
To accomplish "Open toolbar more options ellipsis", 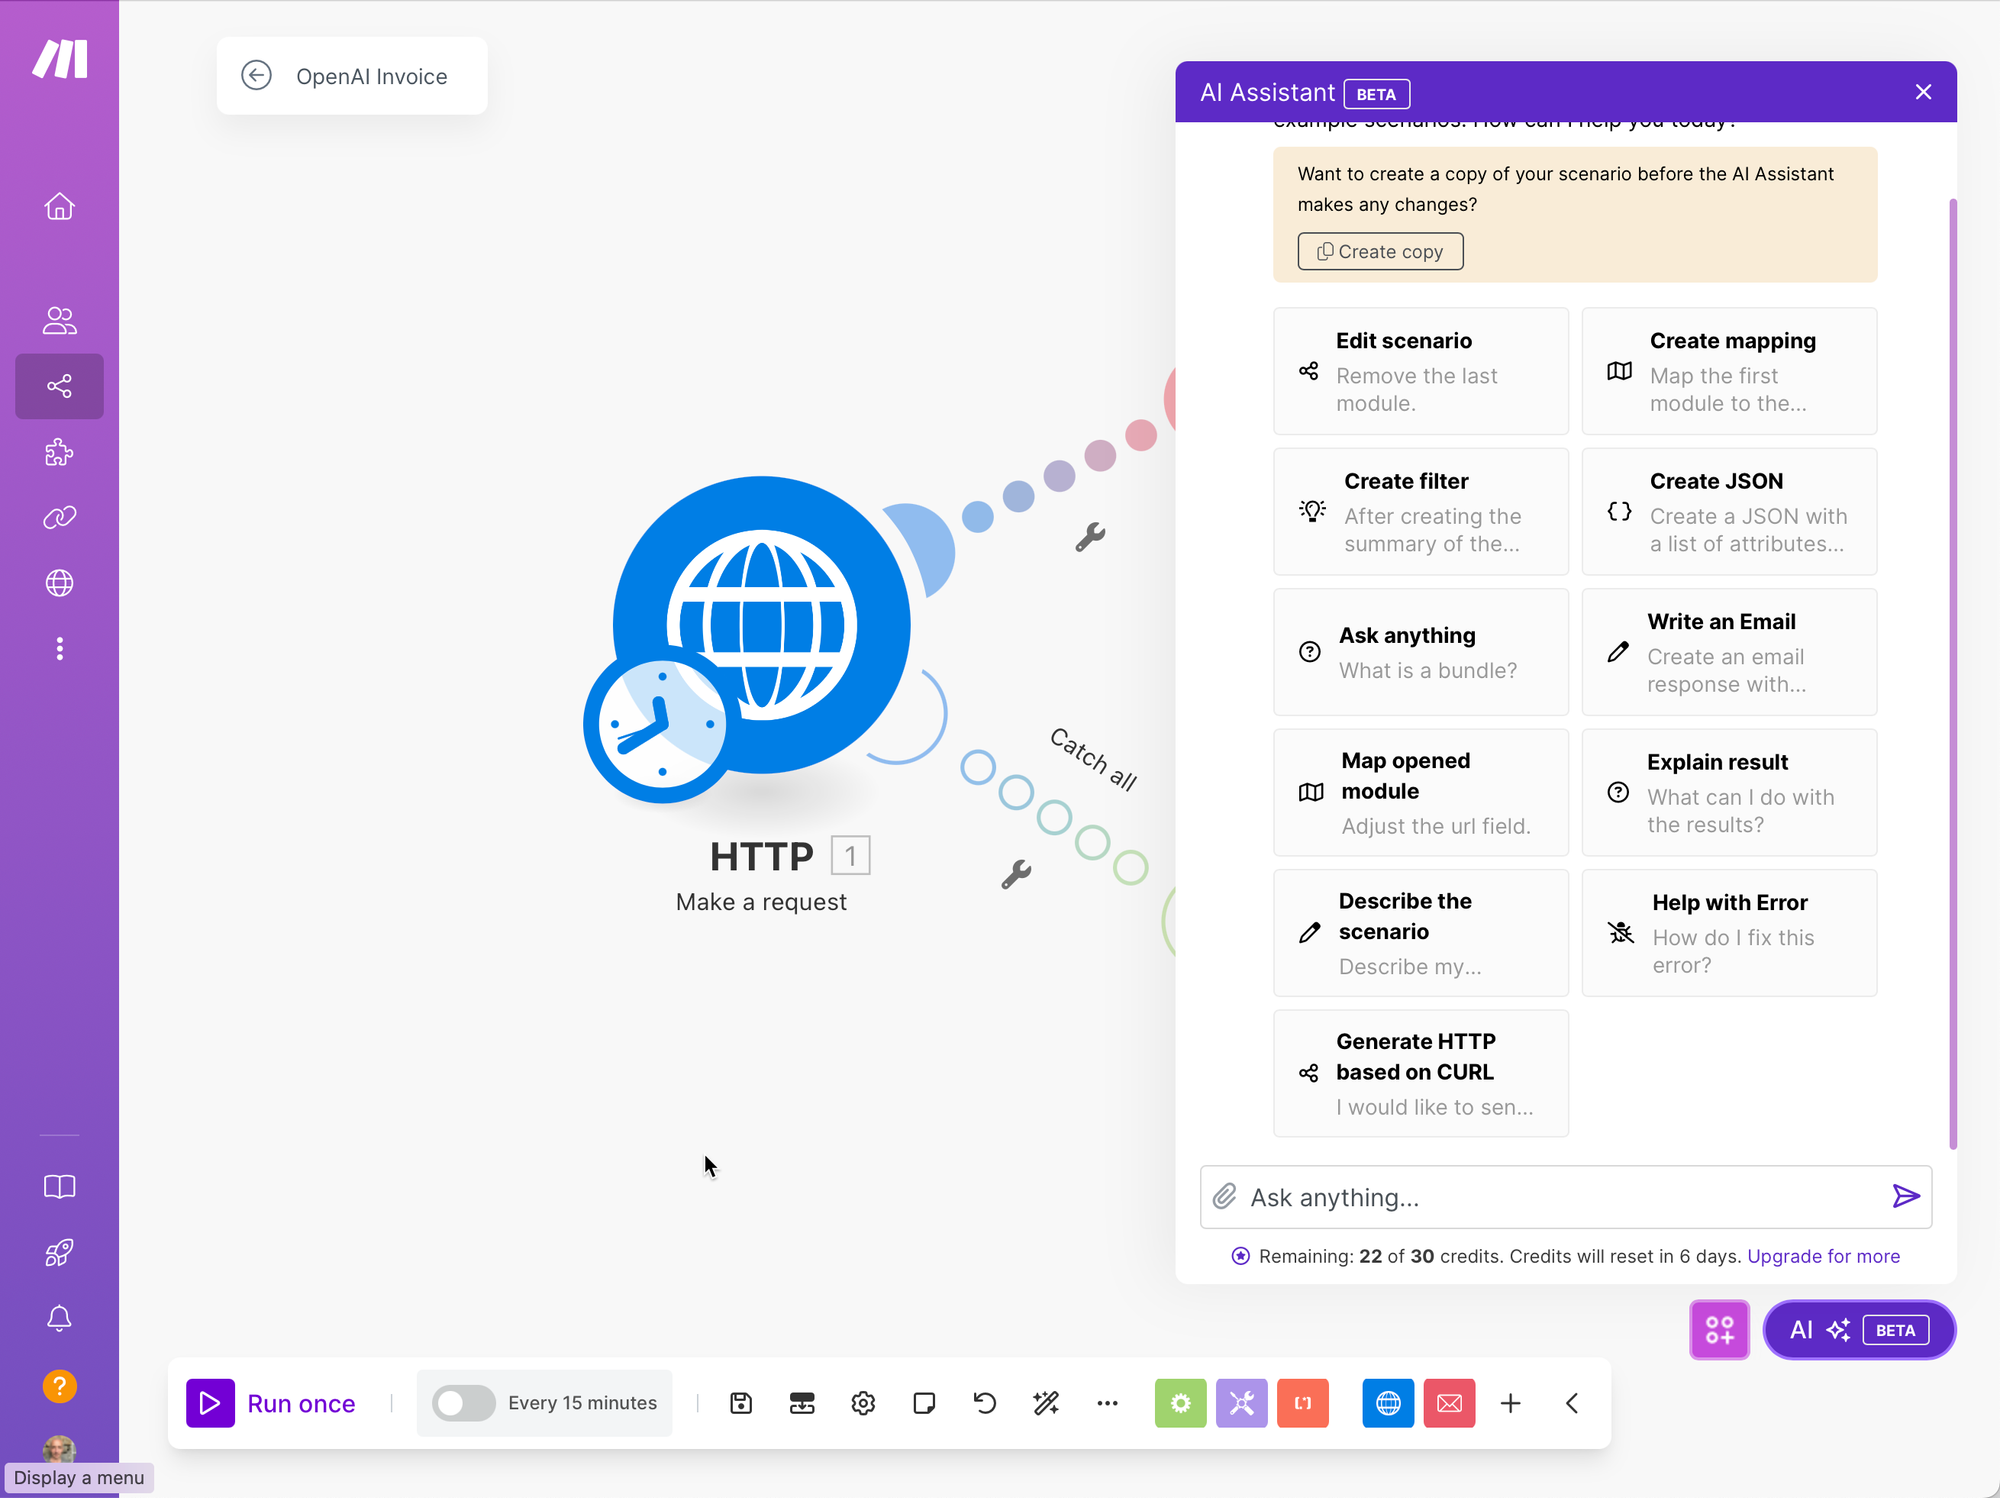I will point(1107,1403).
